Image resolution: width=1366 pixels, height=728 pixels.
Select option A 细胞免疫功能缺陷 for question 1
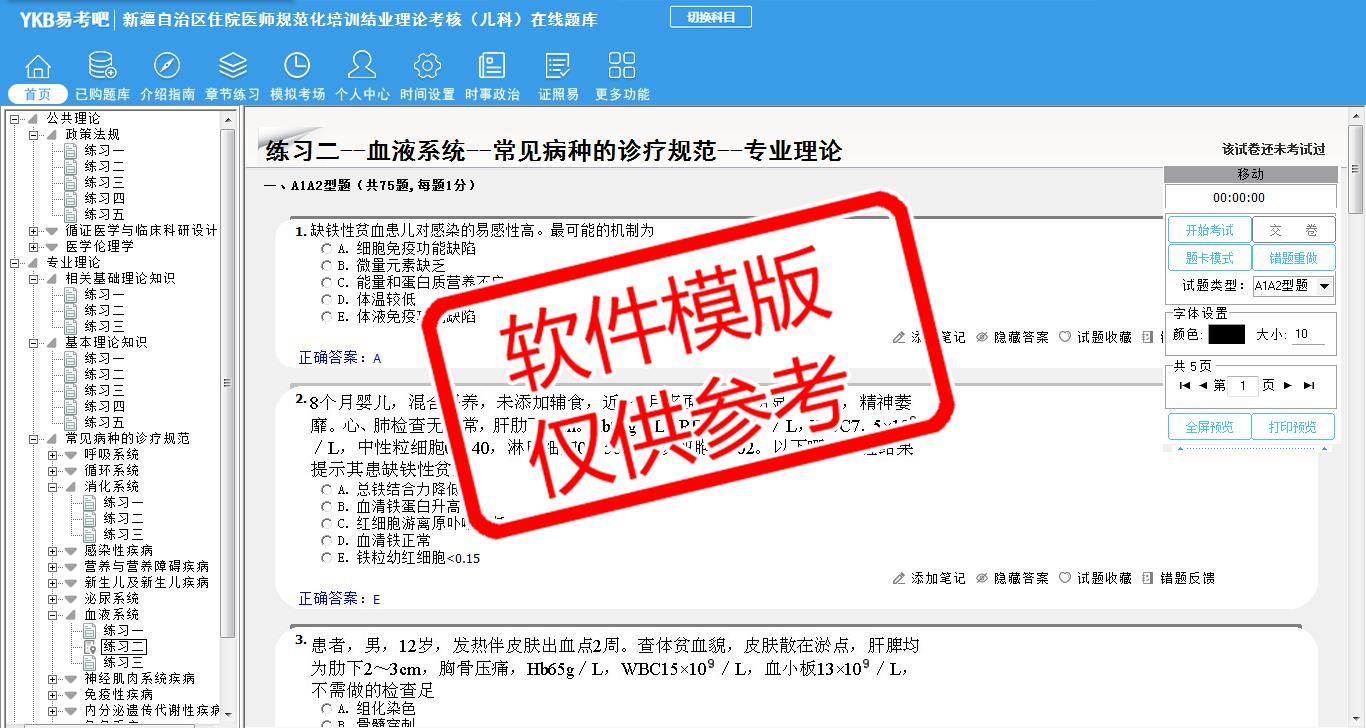tap(326, 248)
